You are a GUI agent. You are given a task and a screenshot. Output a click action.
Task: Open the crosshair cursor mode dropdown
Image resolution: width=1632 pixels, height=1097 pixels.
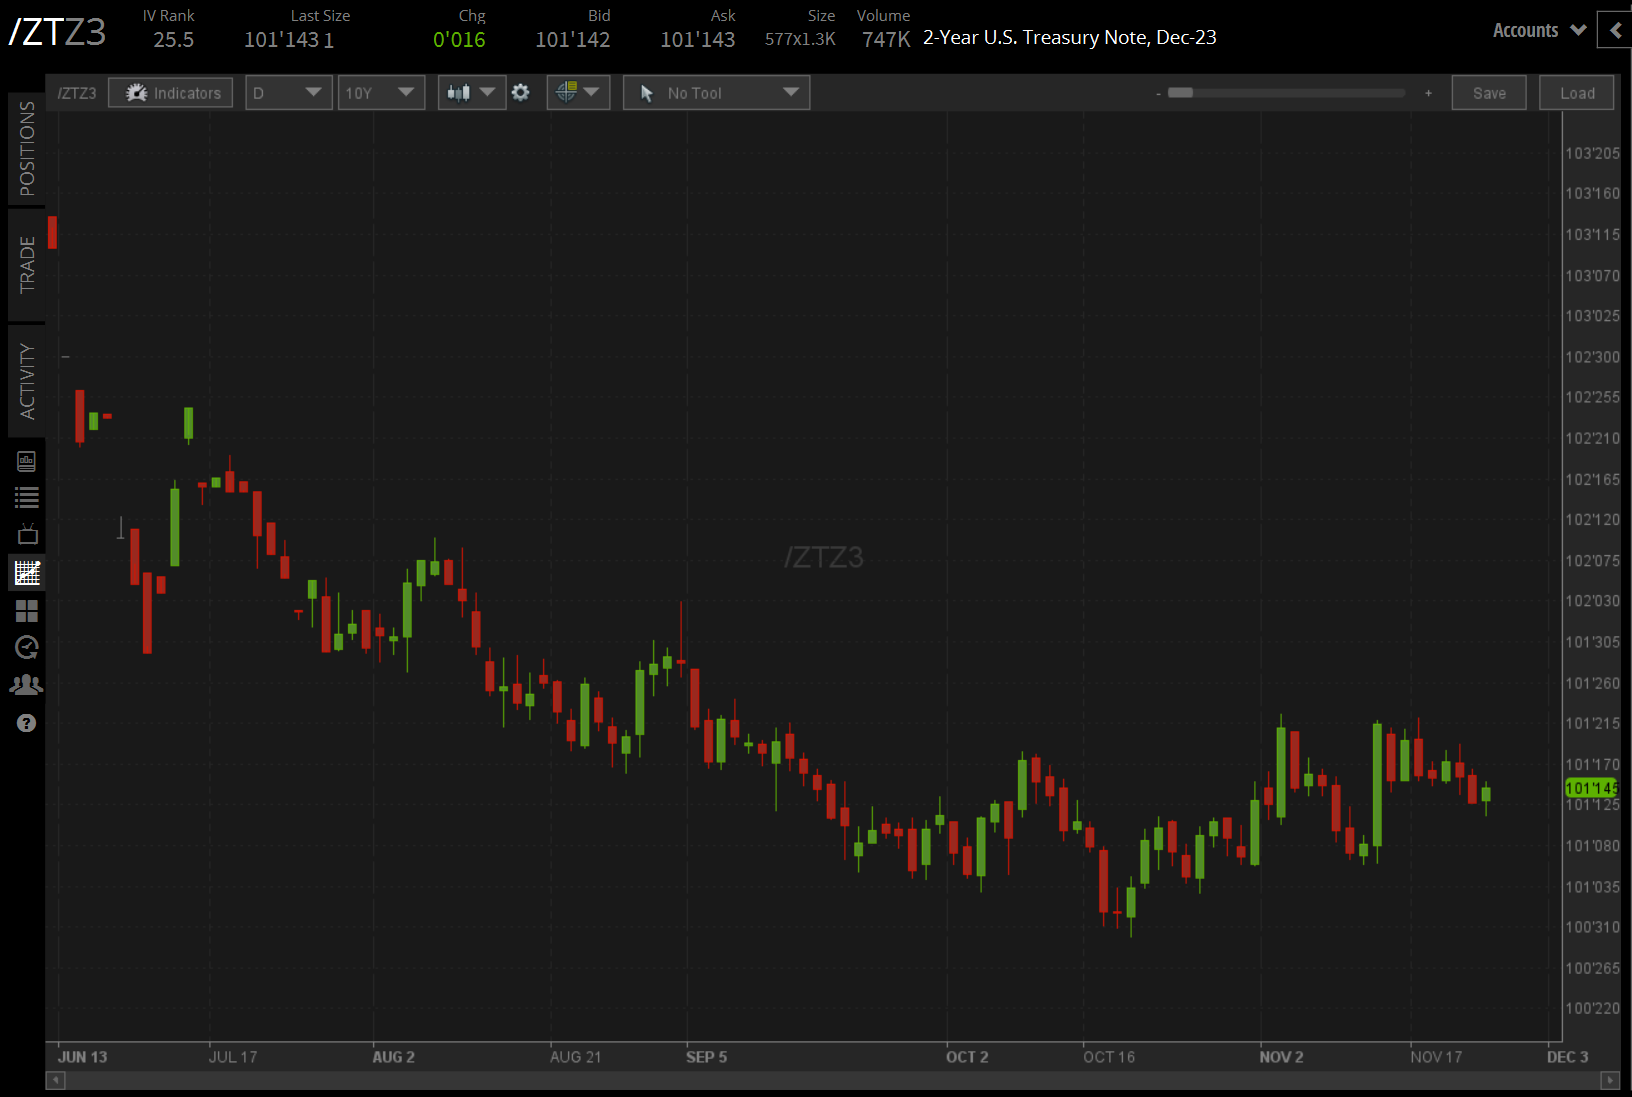(x=578, y=93)
